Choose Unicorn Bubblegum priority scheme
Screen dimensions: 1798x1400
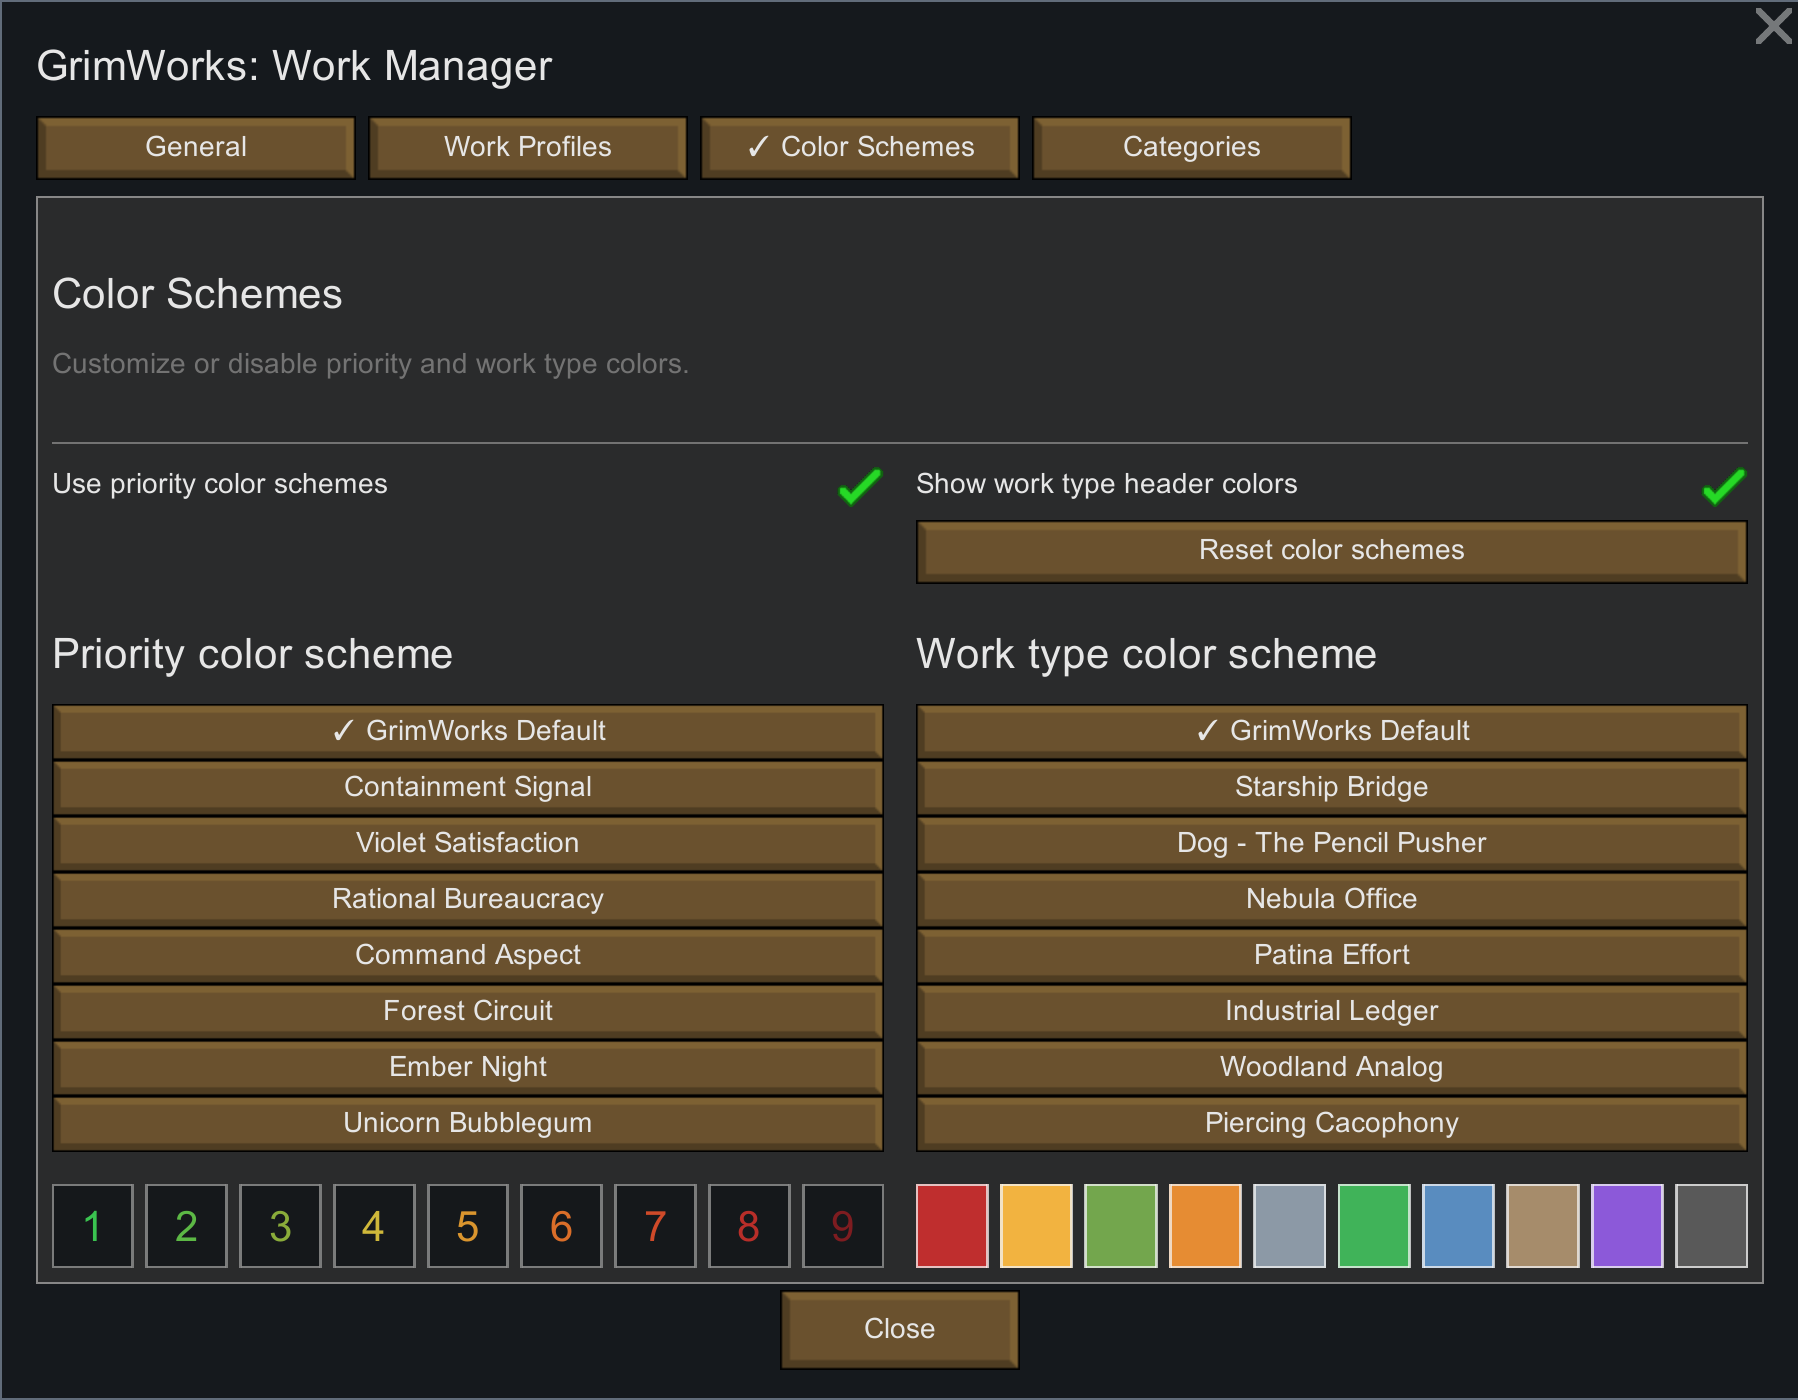pyautogui.click(x=468, y=1123)
